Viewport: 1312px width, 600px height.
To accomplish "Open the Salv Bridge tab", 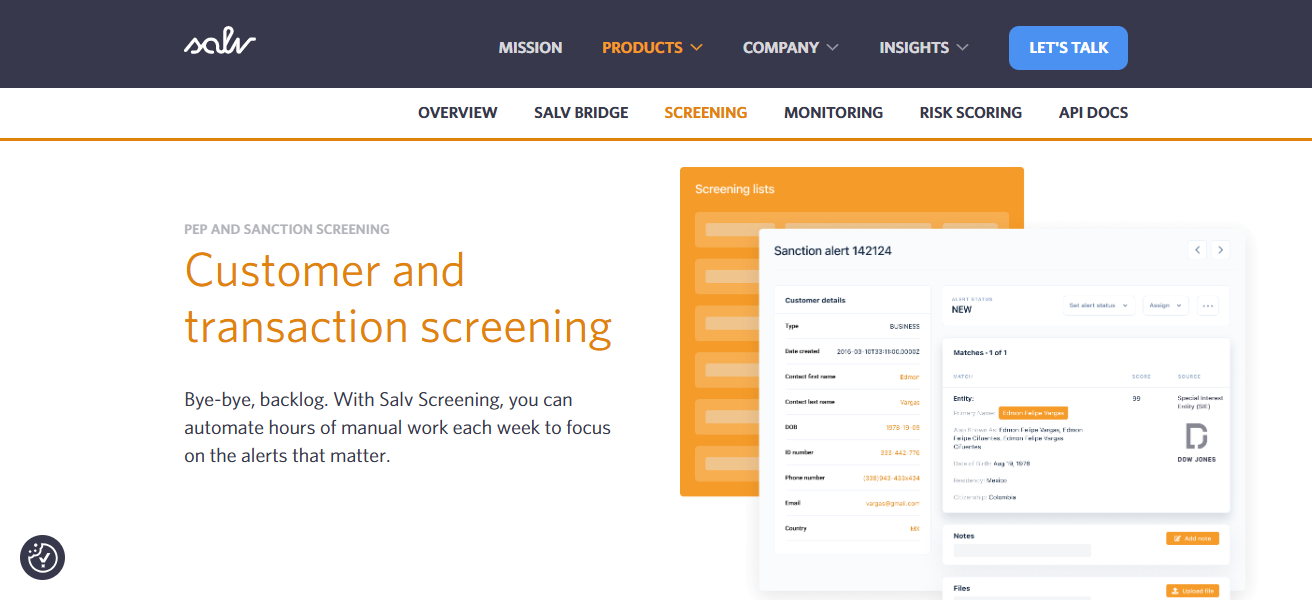I will tap(581, 113).
